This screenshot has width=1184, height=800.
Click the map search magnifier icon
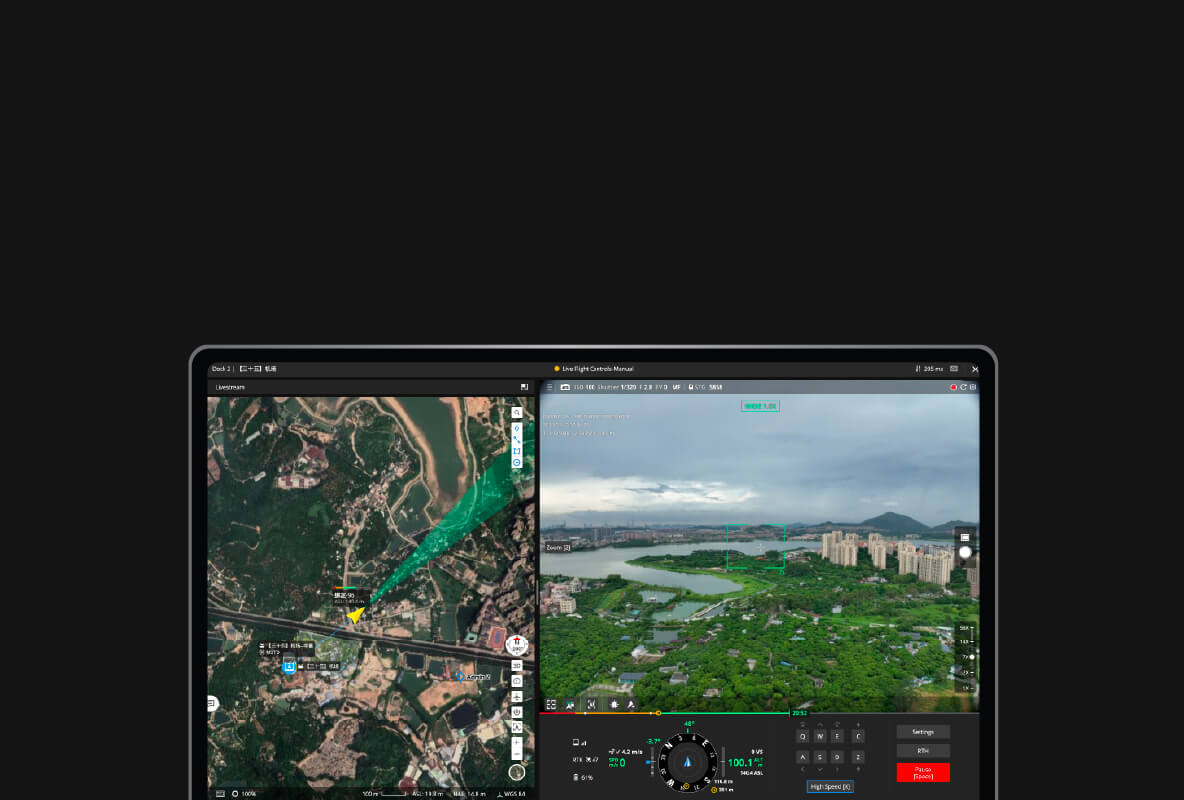pyautogui.click(x=517, y=412)
